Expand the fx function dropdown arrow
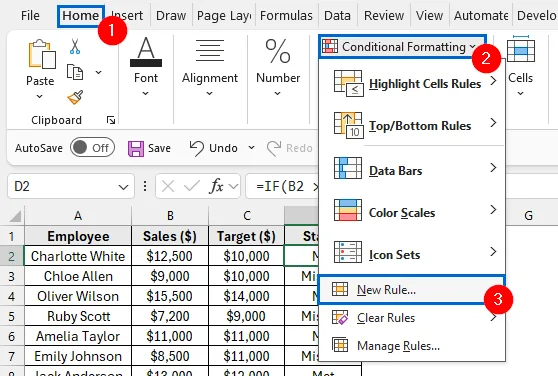This screenshot has width=558, height=376. (x=233, y=186)
